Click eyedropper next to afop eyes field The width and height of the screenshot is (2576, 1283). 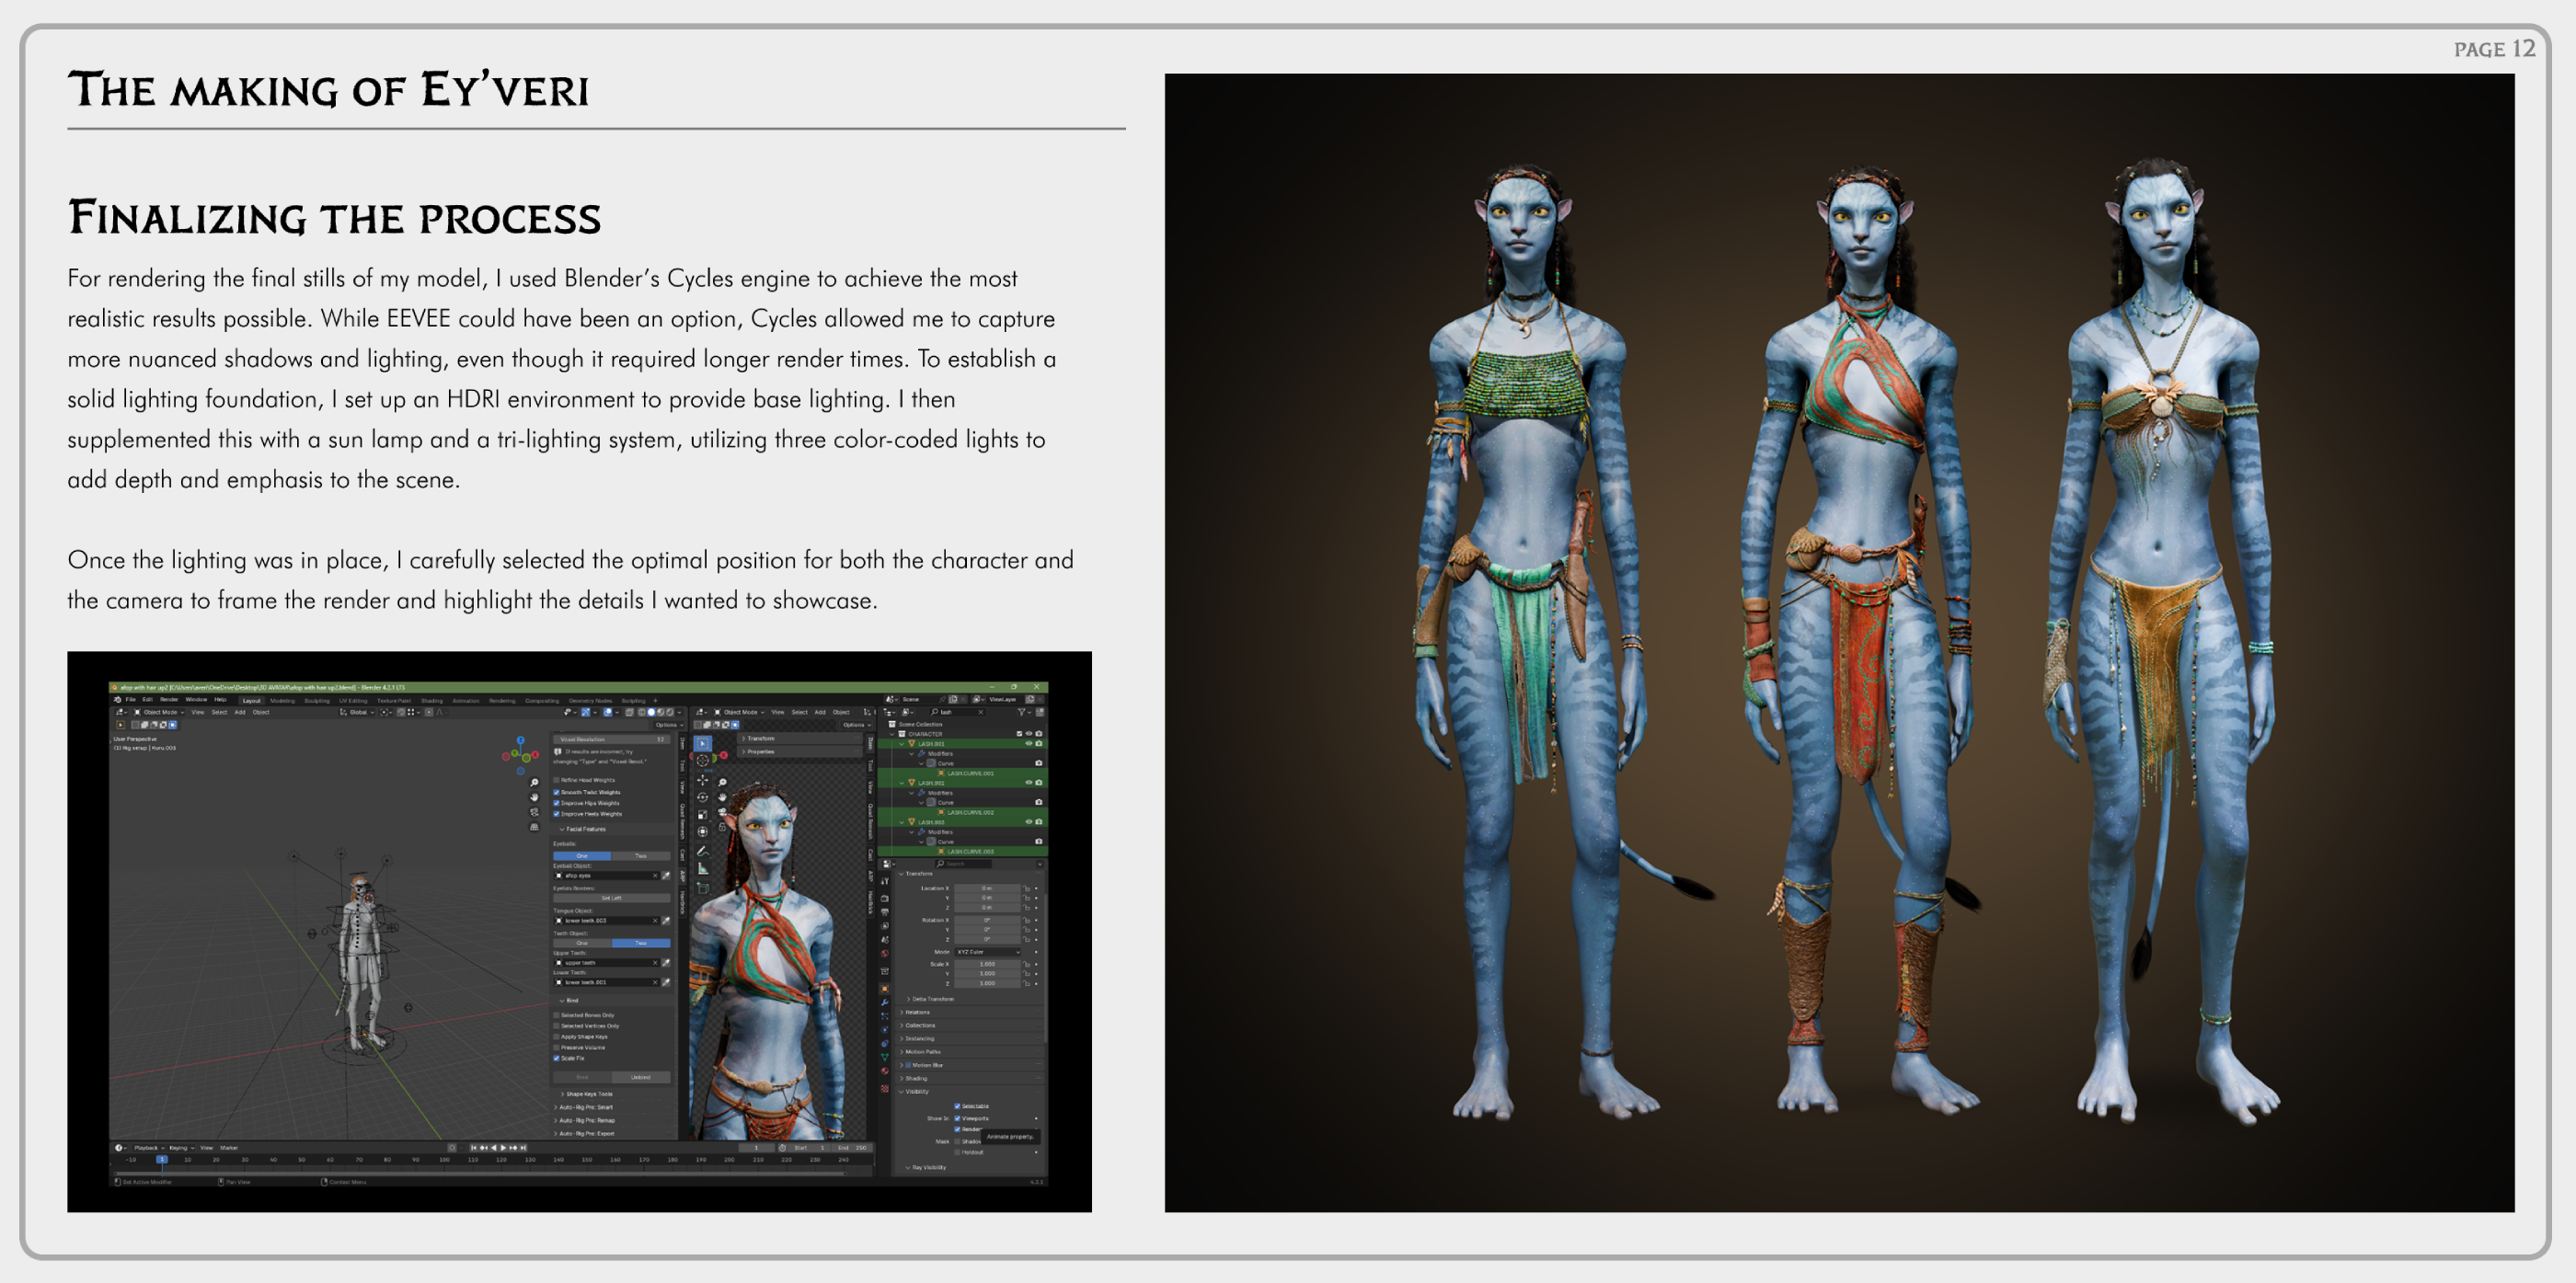667,876
